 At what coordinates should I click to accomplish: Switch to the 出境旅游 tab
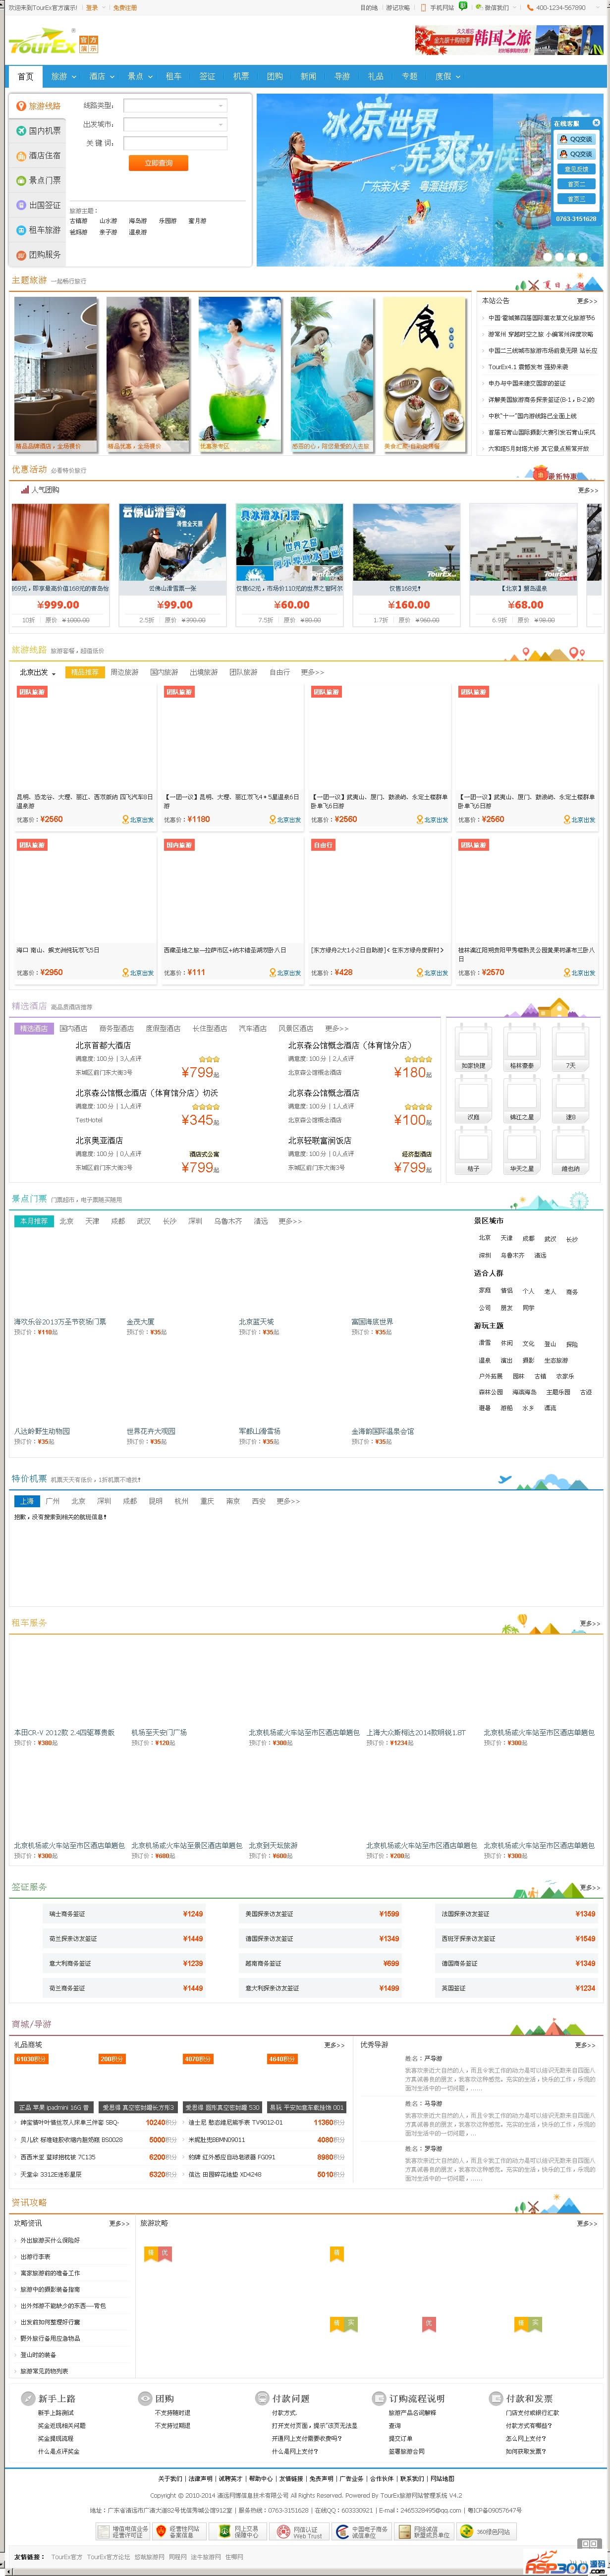204,672
